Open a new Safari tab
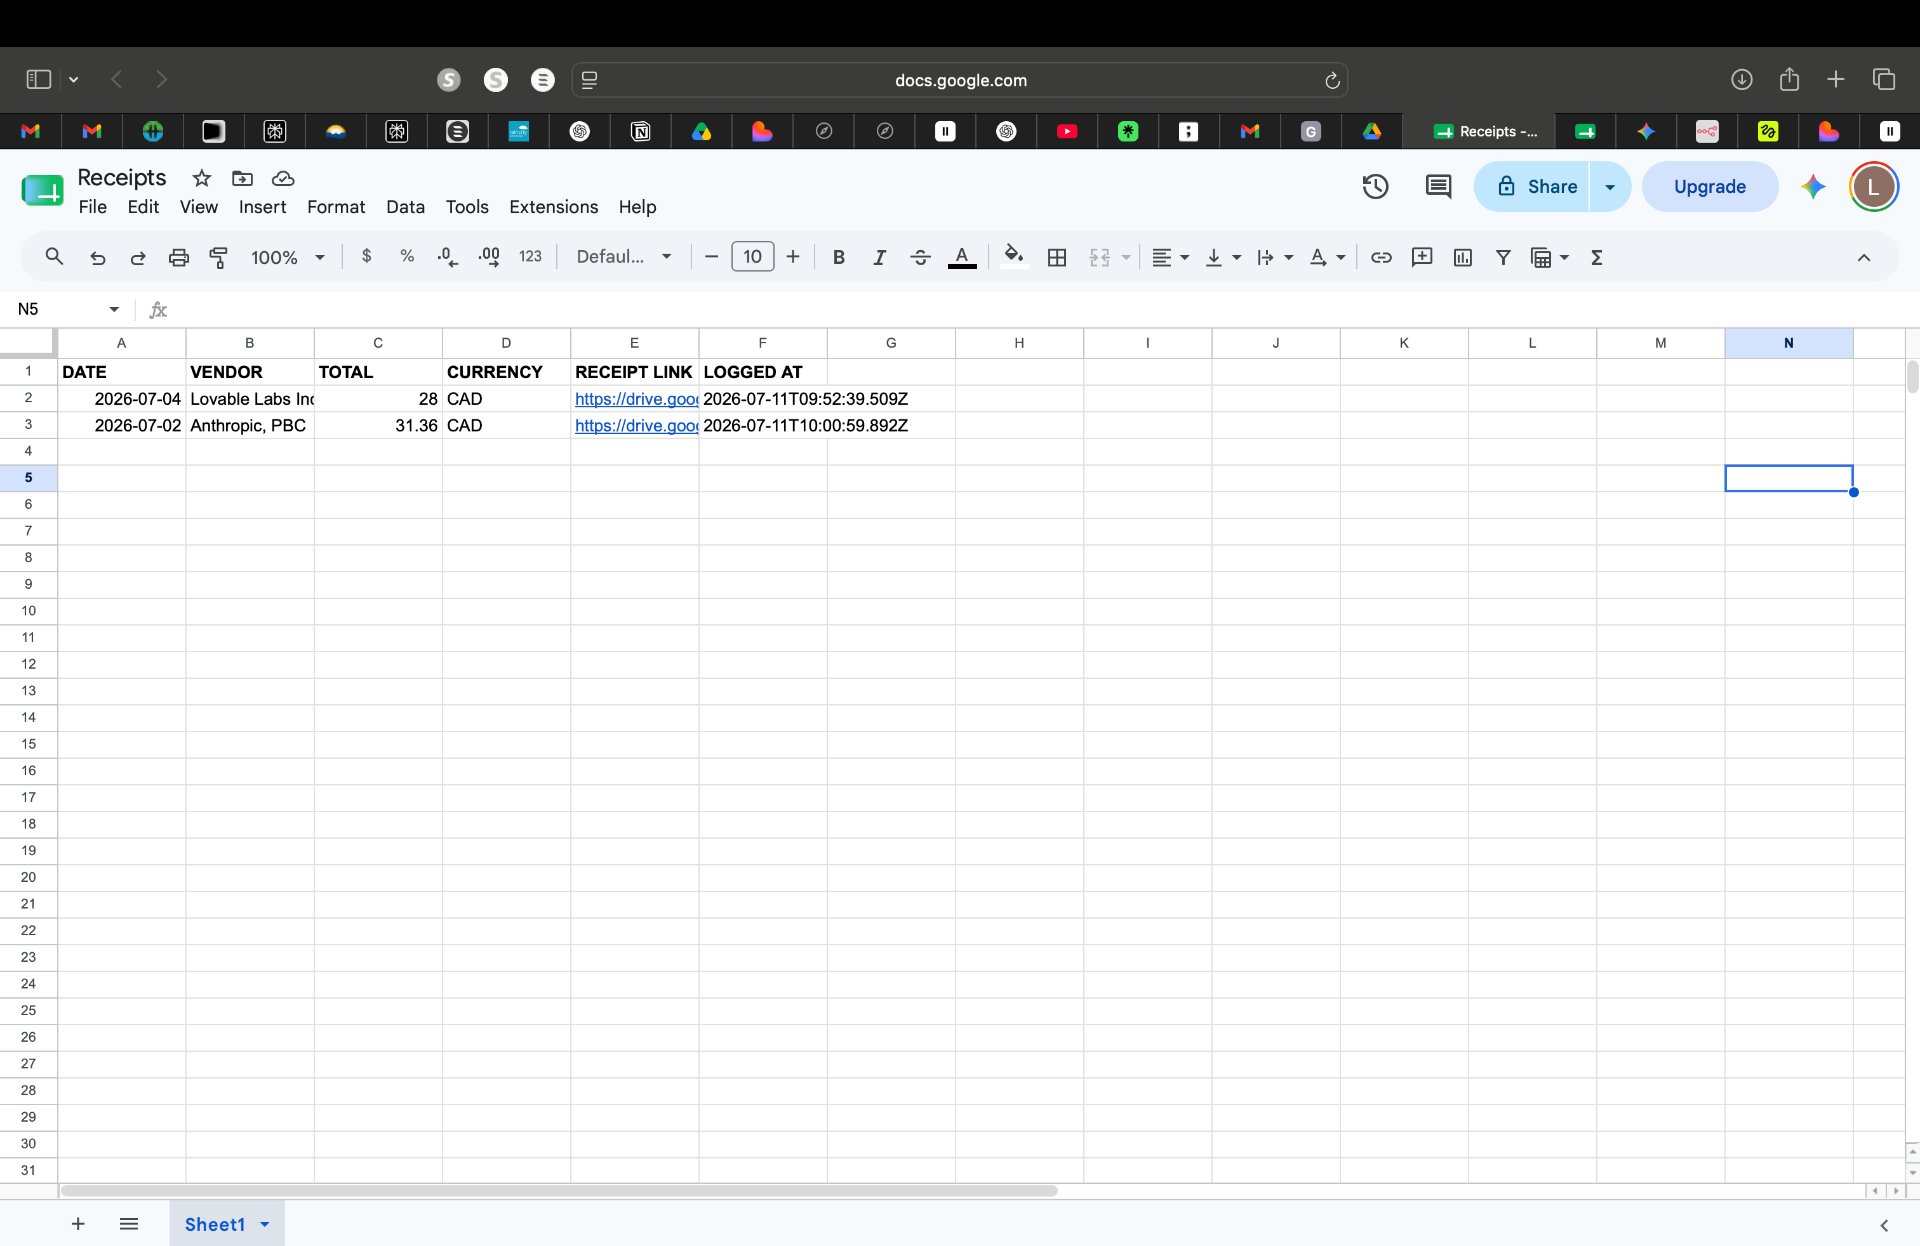This screenshot has height=1246, width=1920. 1836,79
